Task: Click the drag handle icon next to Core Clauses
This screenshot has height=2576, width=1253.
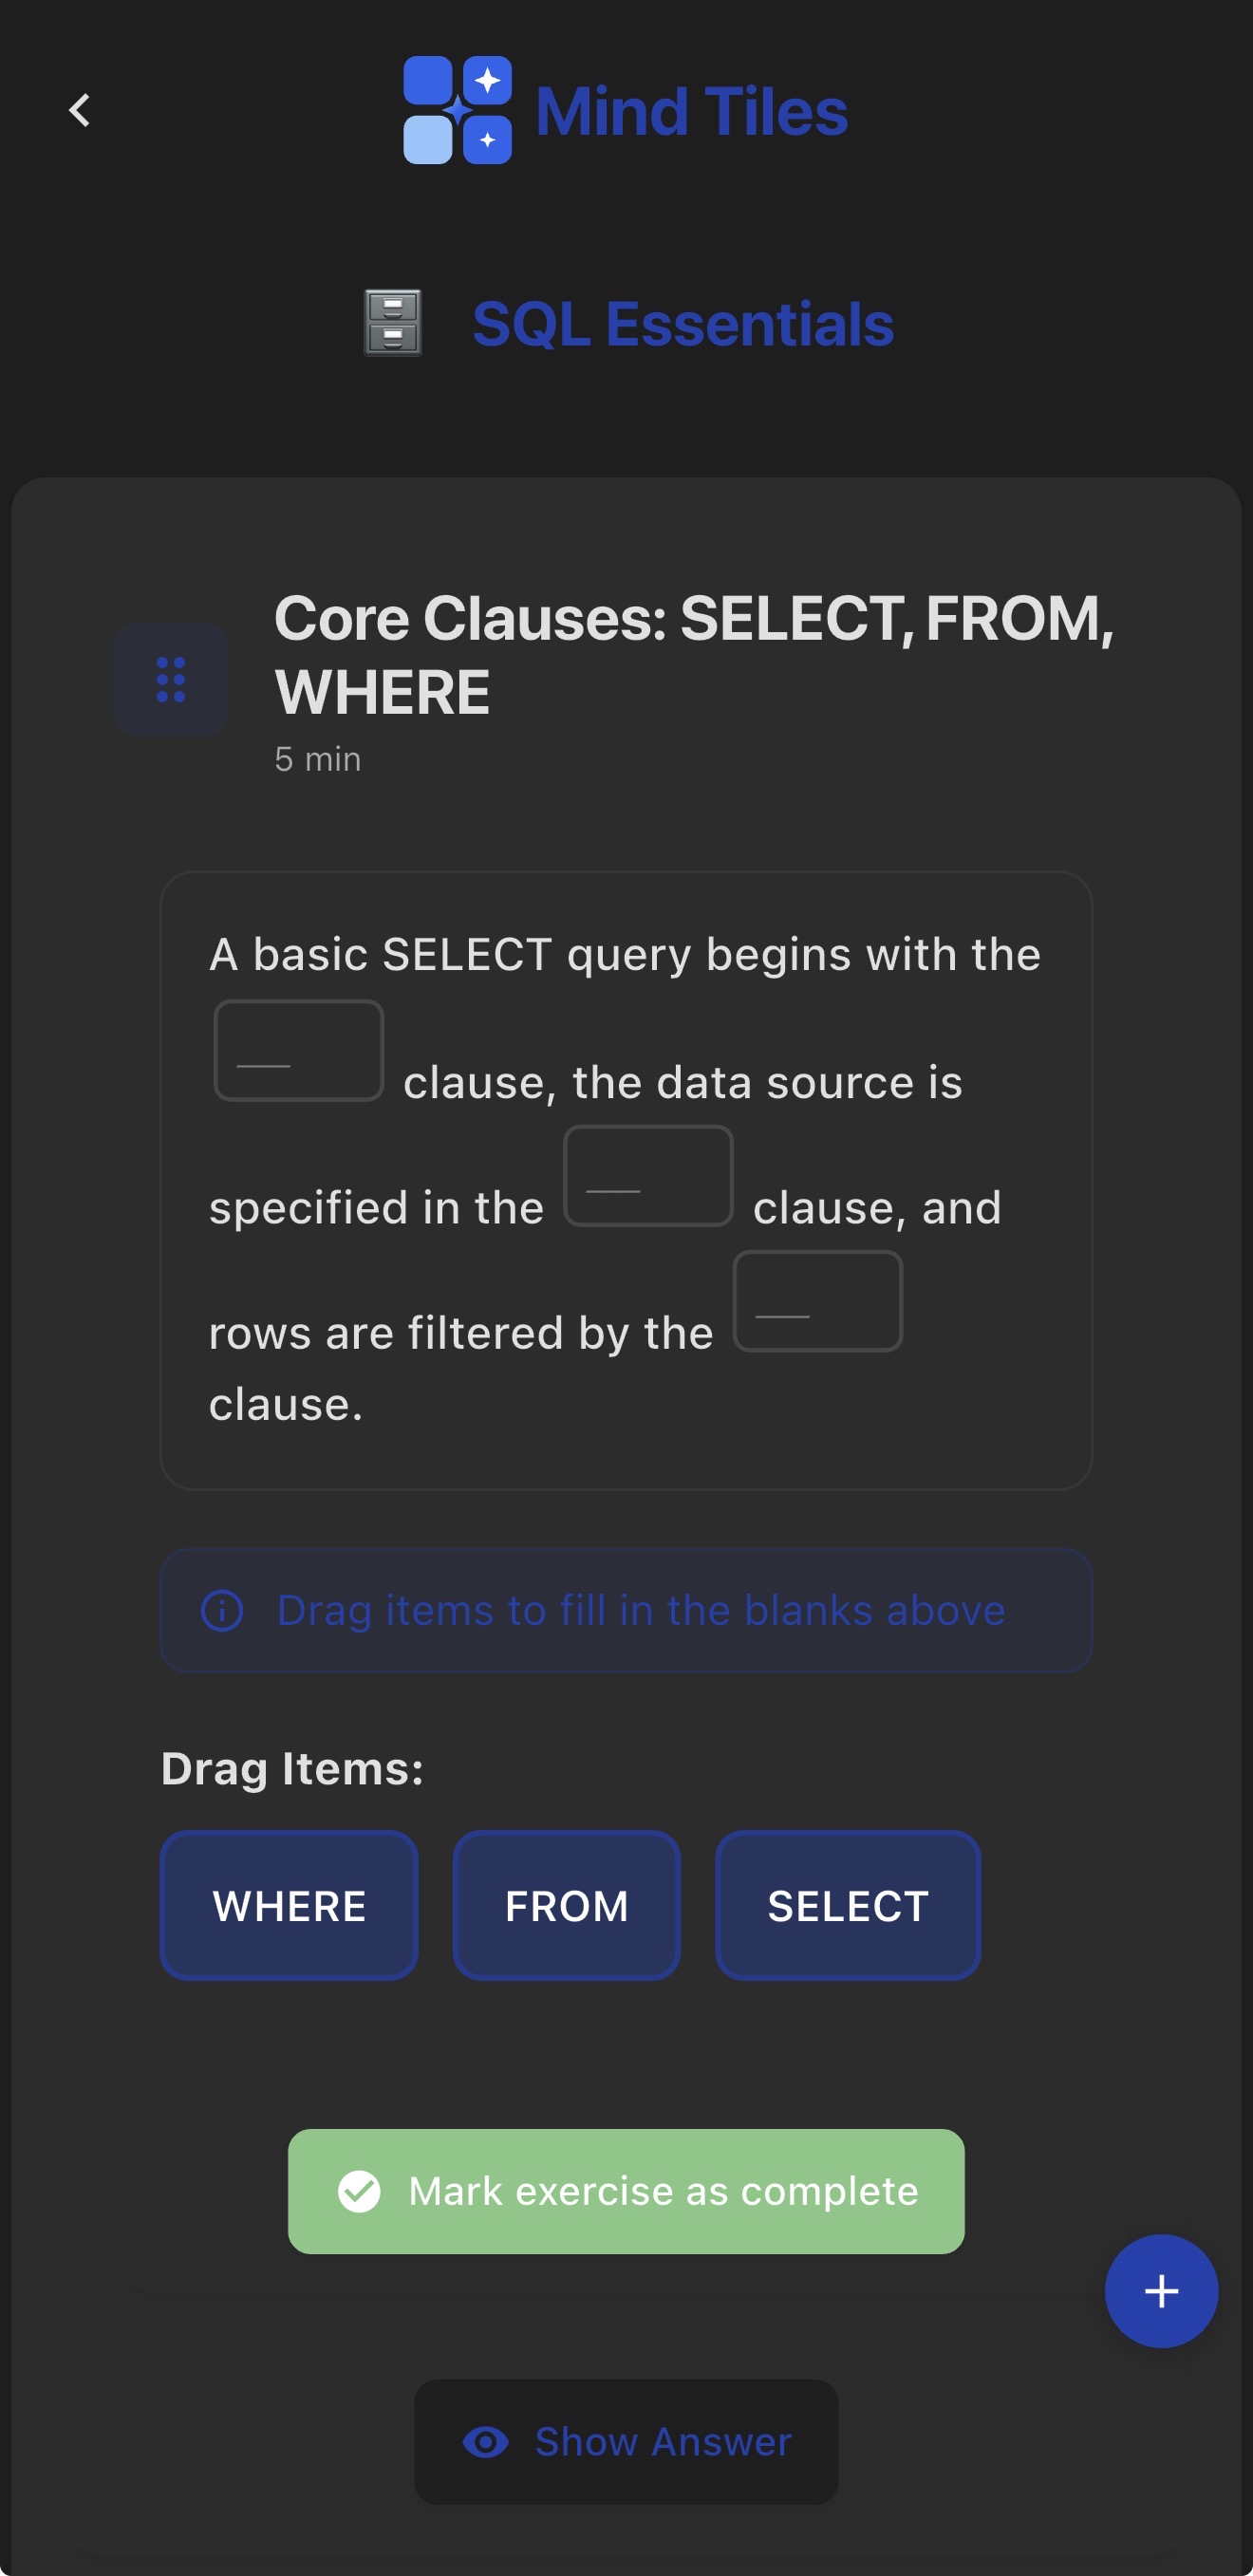Action: point(170,678)
